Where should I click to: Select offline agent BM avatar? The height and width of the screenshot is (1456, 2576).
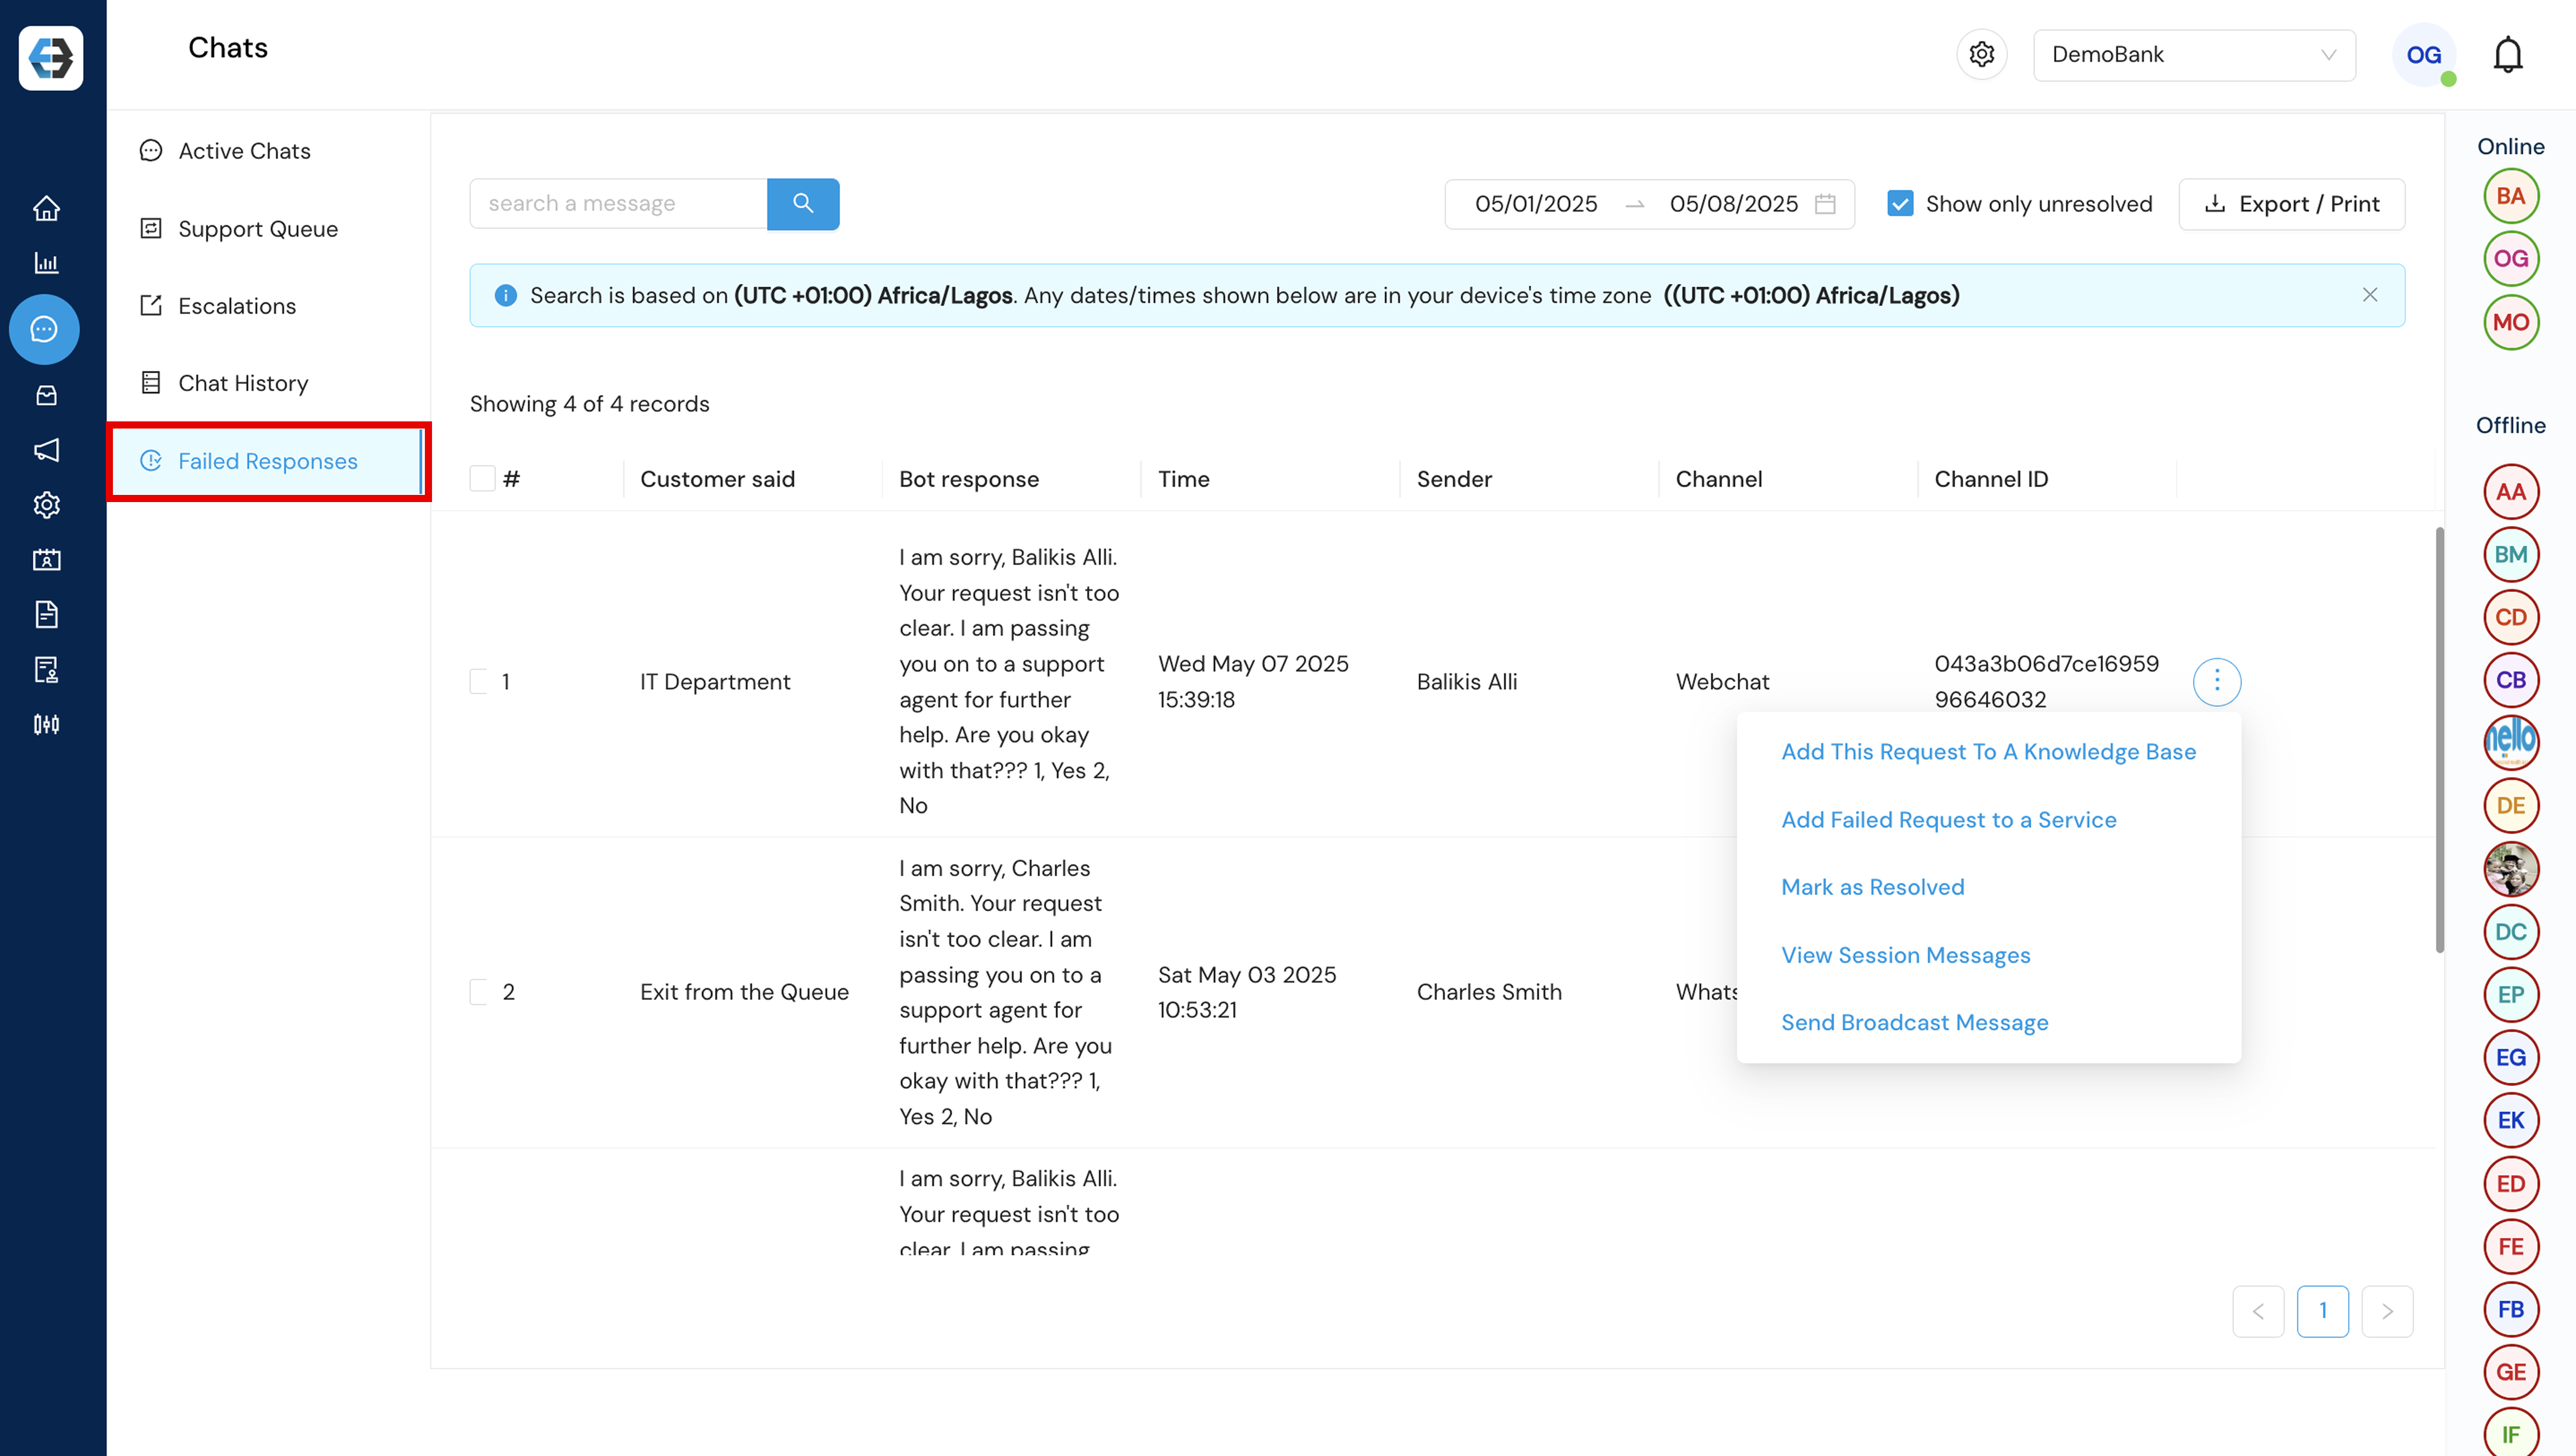[x=2510, y=555]
